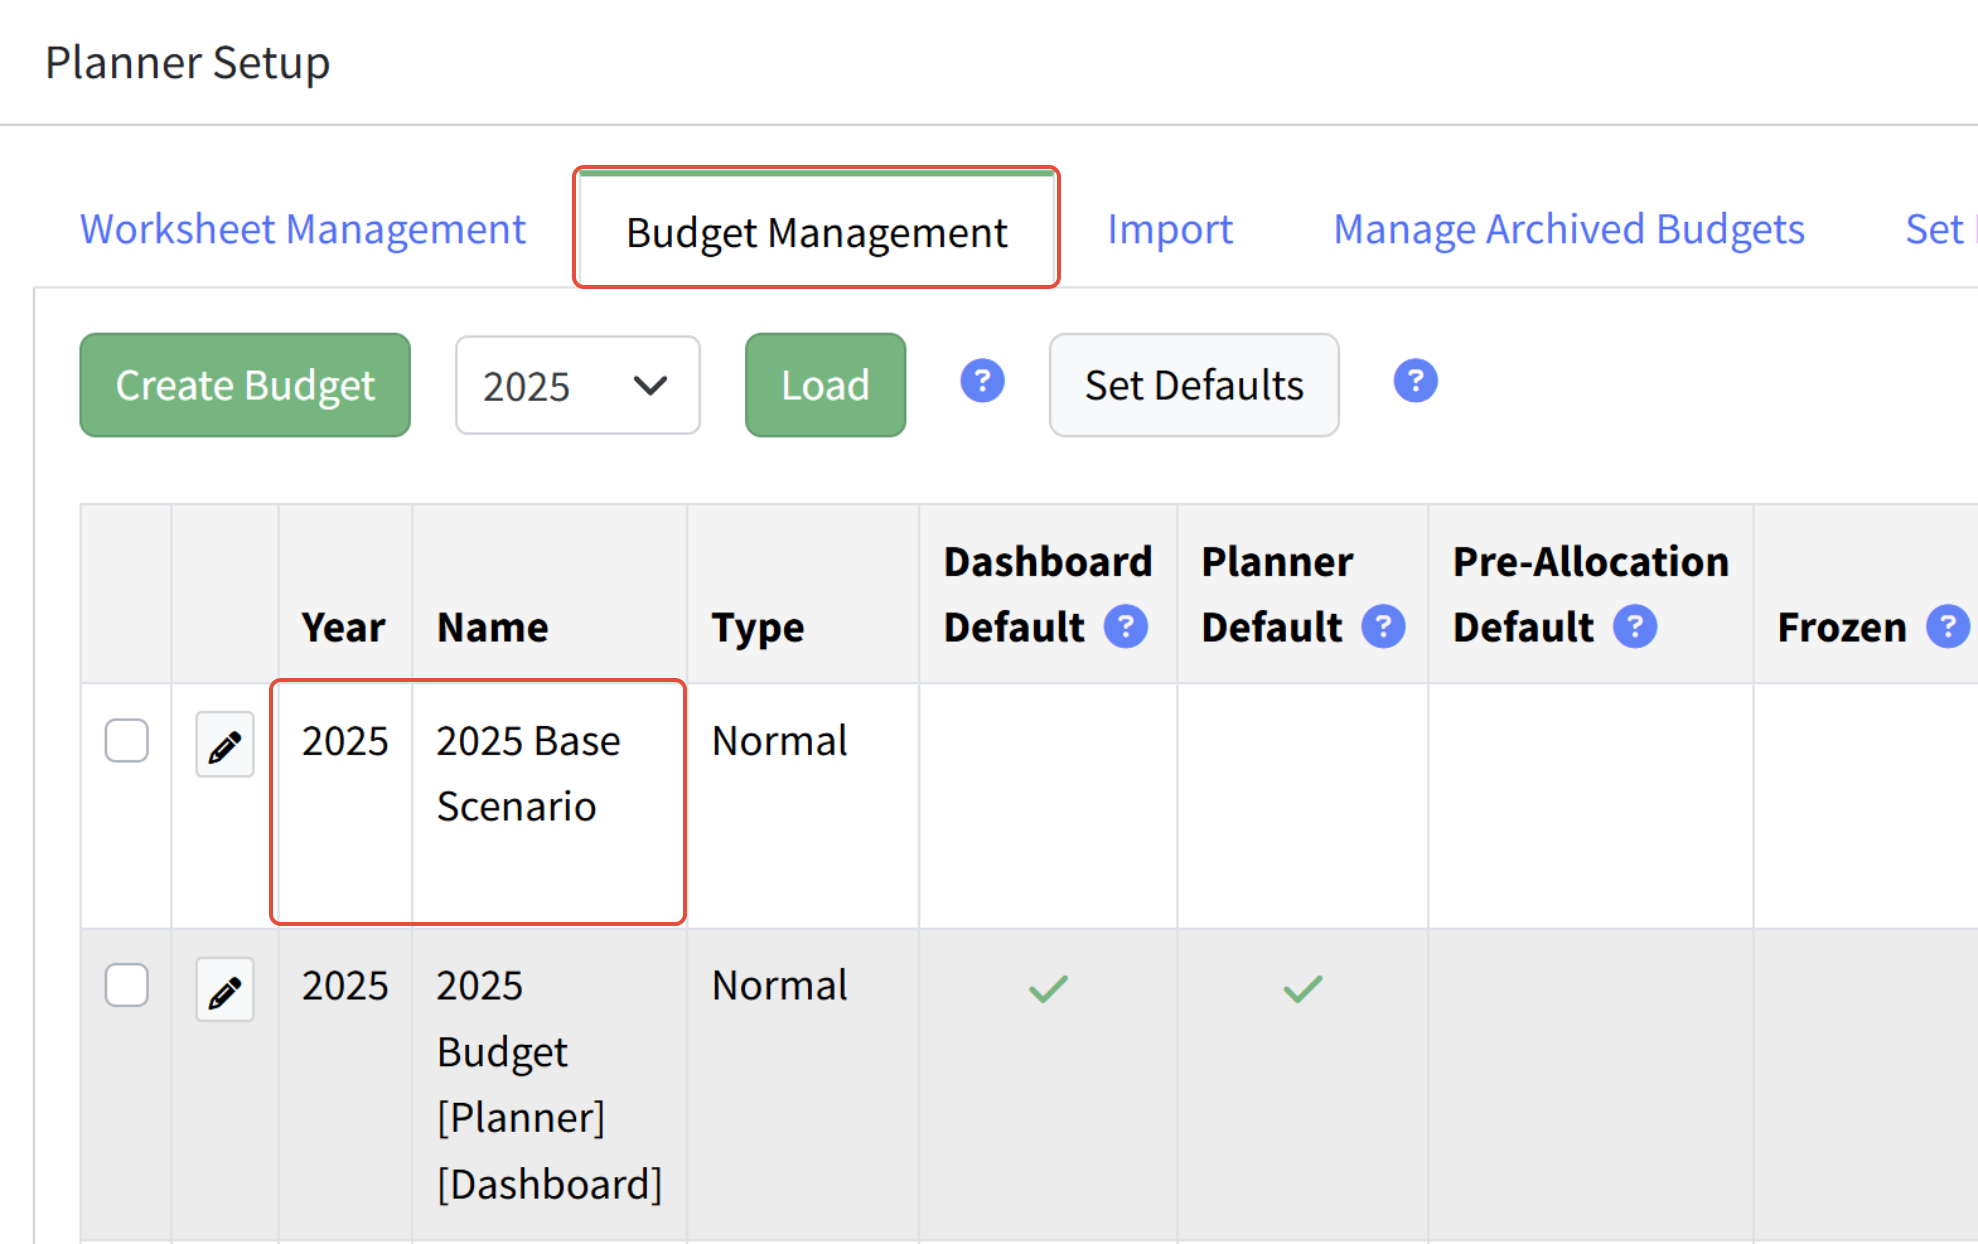Open help icon next to Set Defaults
The image size is (1978, 1244).
1415,381
